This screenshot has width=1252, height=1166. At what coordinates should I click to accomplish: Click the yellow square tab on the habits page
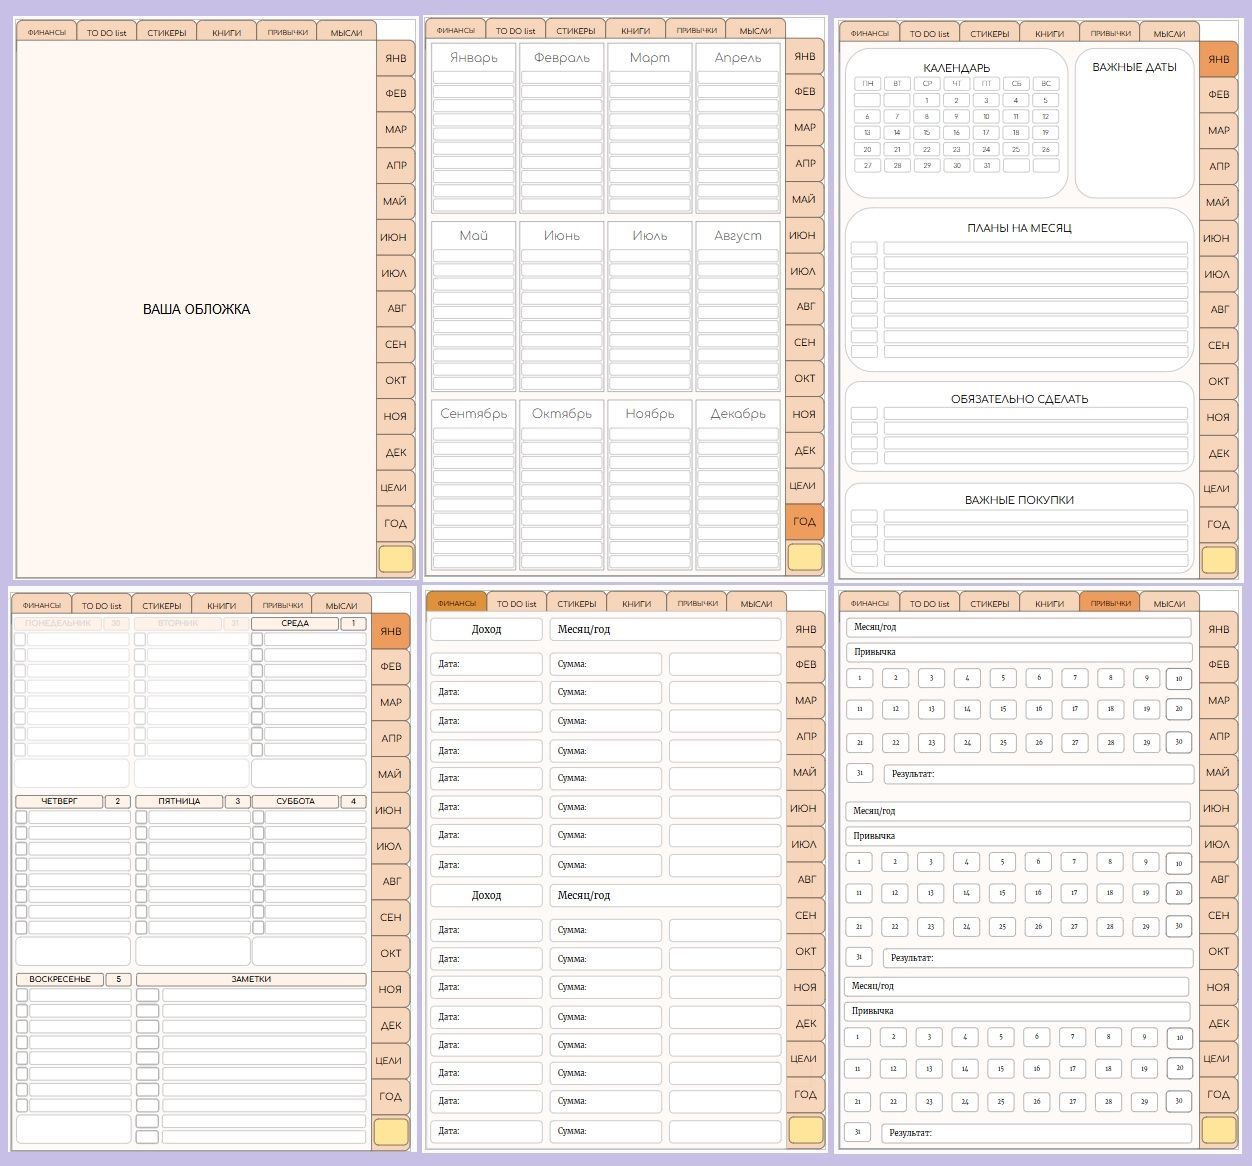[1218, 1130]
